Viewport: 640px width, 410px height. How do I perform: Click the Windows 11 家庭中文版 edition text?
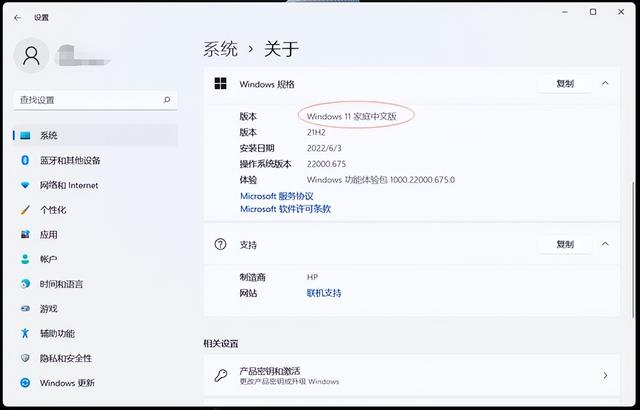(351, 116)
